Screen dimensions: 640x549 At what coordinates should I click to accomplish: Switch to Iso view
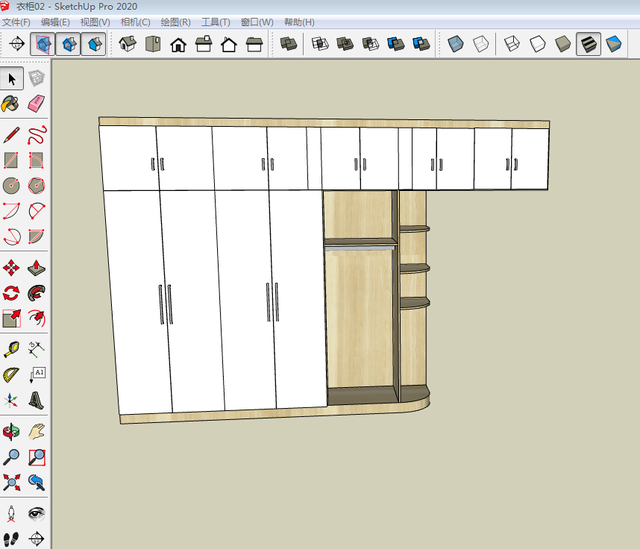(x=128, y=44)
